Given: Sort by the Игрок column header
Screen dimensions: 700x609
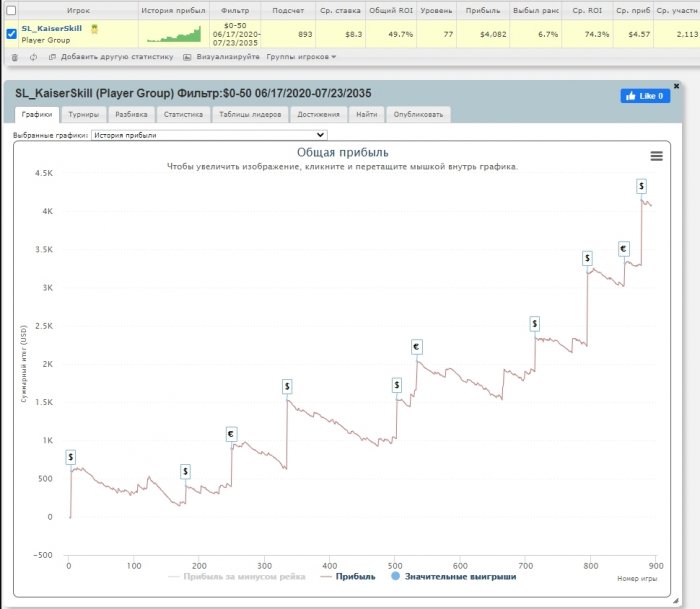Looking at the screenshot, I should [x=78, y=10].
